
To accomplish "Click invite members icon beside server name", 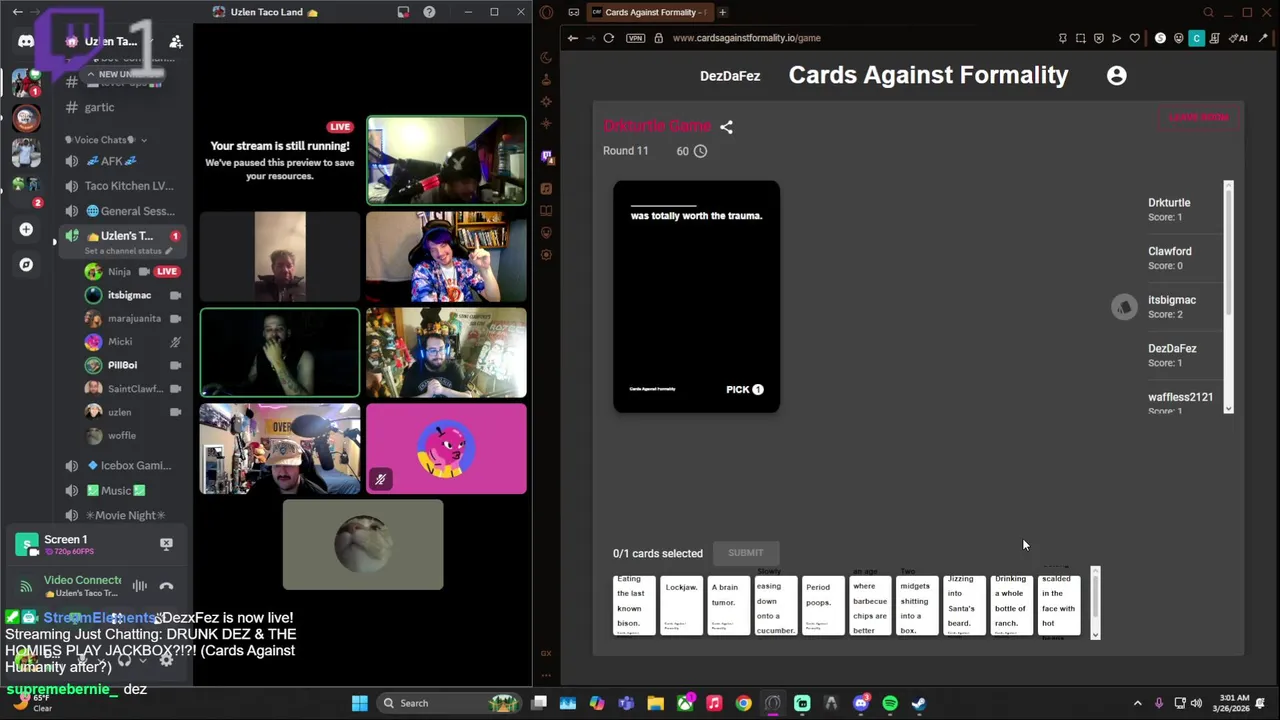I will tap(176, 41).
